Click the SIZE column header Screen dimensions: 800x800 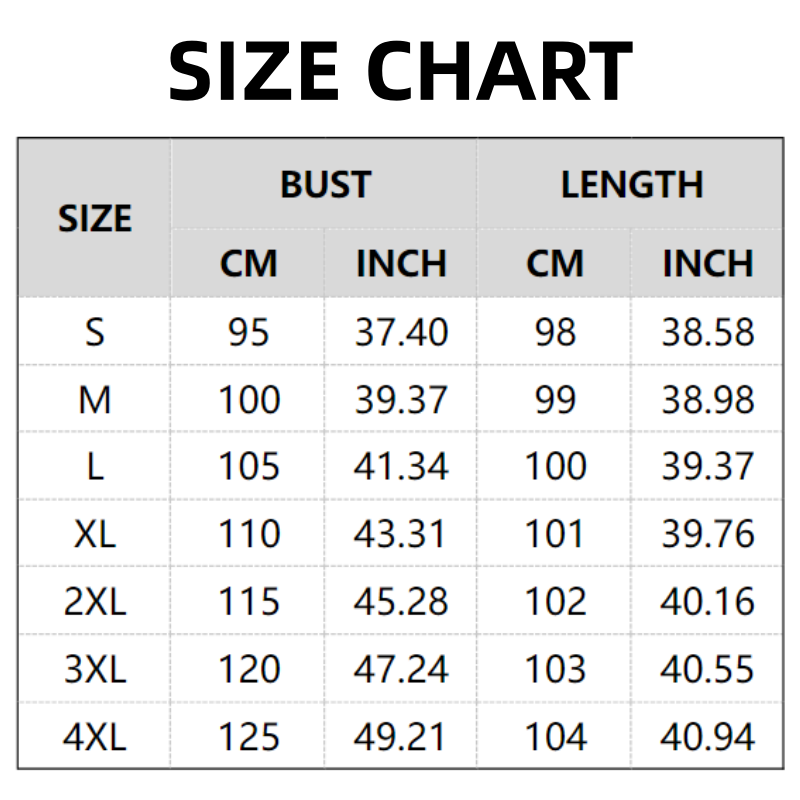(x=95, y=218)
